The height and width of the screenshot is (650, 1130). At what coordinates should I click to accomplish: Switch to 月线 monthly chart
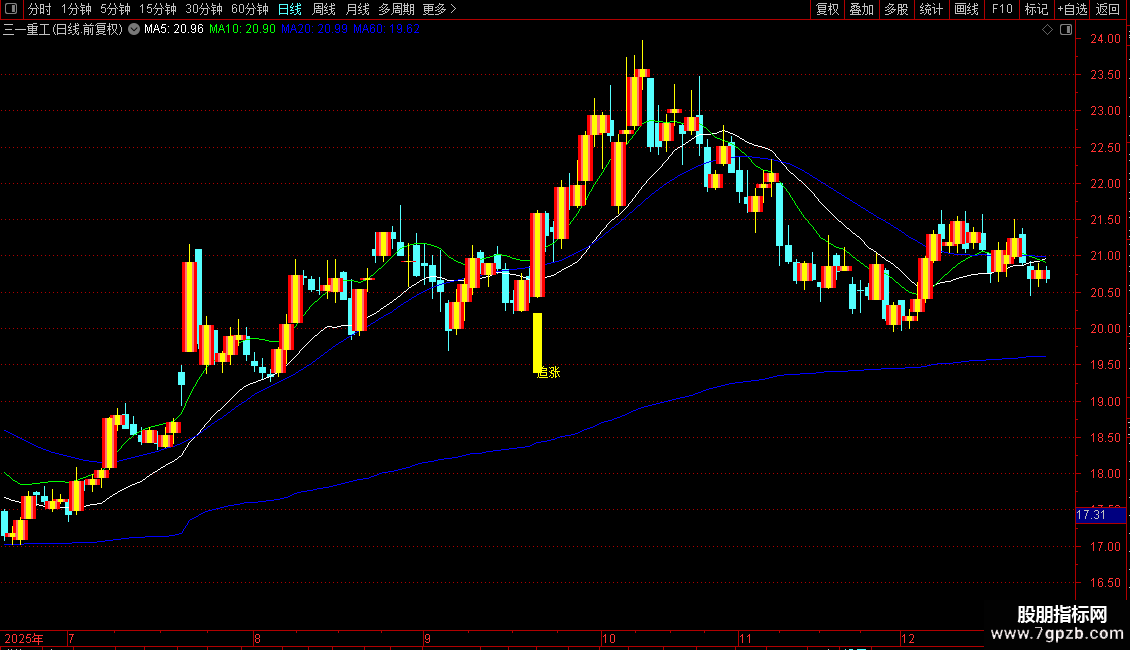click(x=357, y=9)
